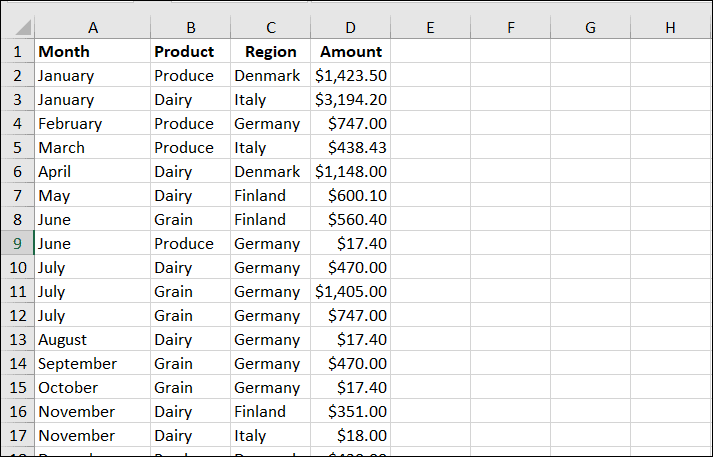The width and height of the screenshot is (713, 457).
Task: Select column A header
Action: click(x=93, y=27)
